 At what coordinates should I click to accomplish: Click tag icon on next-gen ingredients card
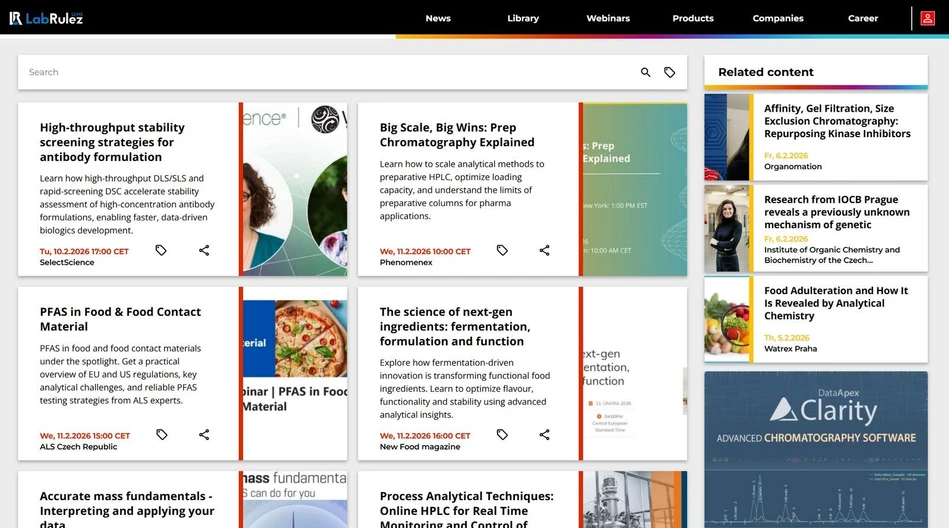point(502,435)
